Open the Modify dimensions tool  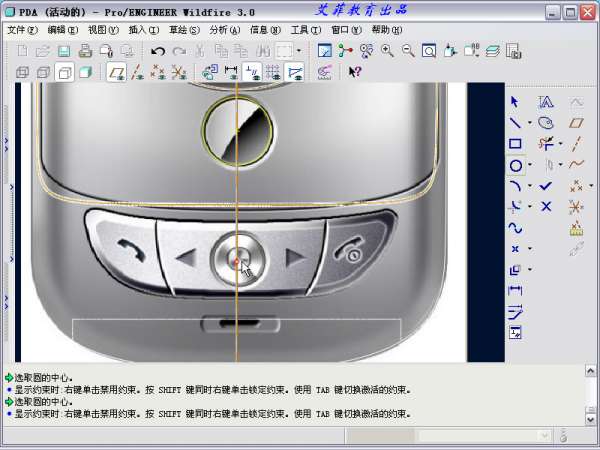click(515, 312)
